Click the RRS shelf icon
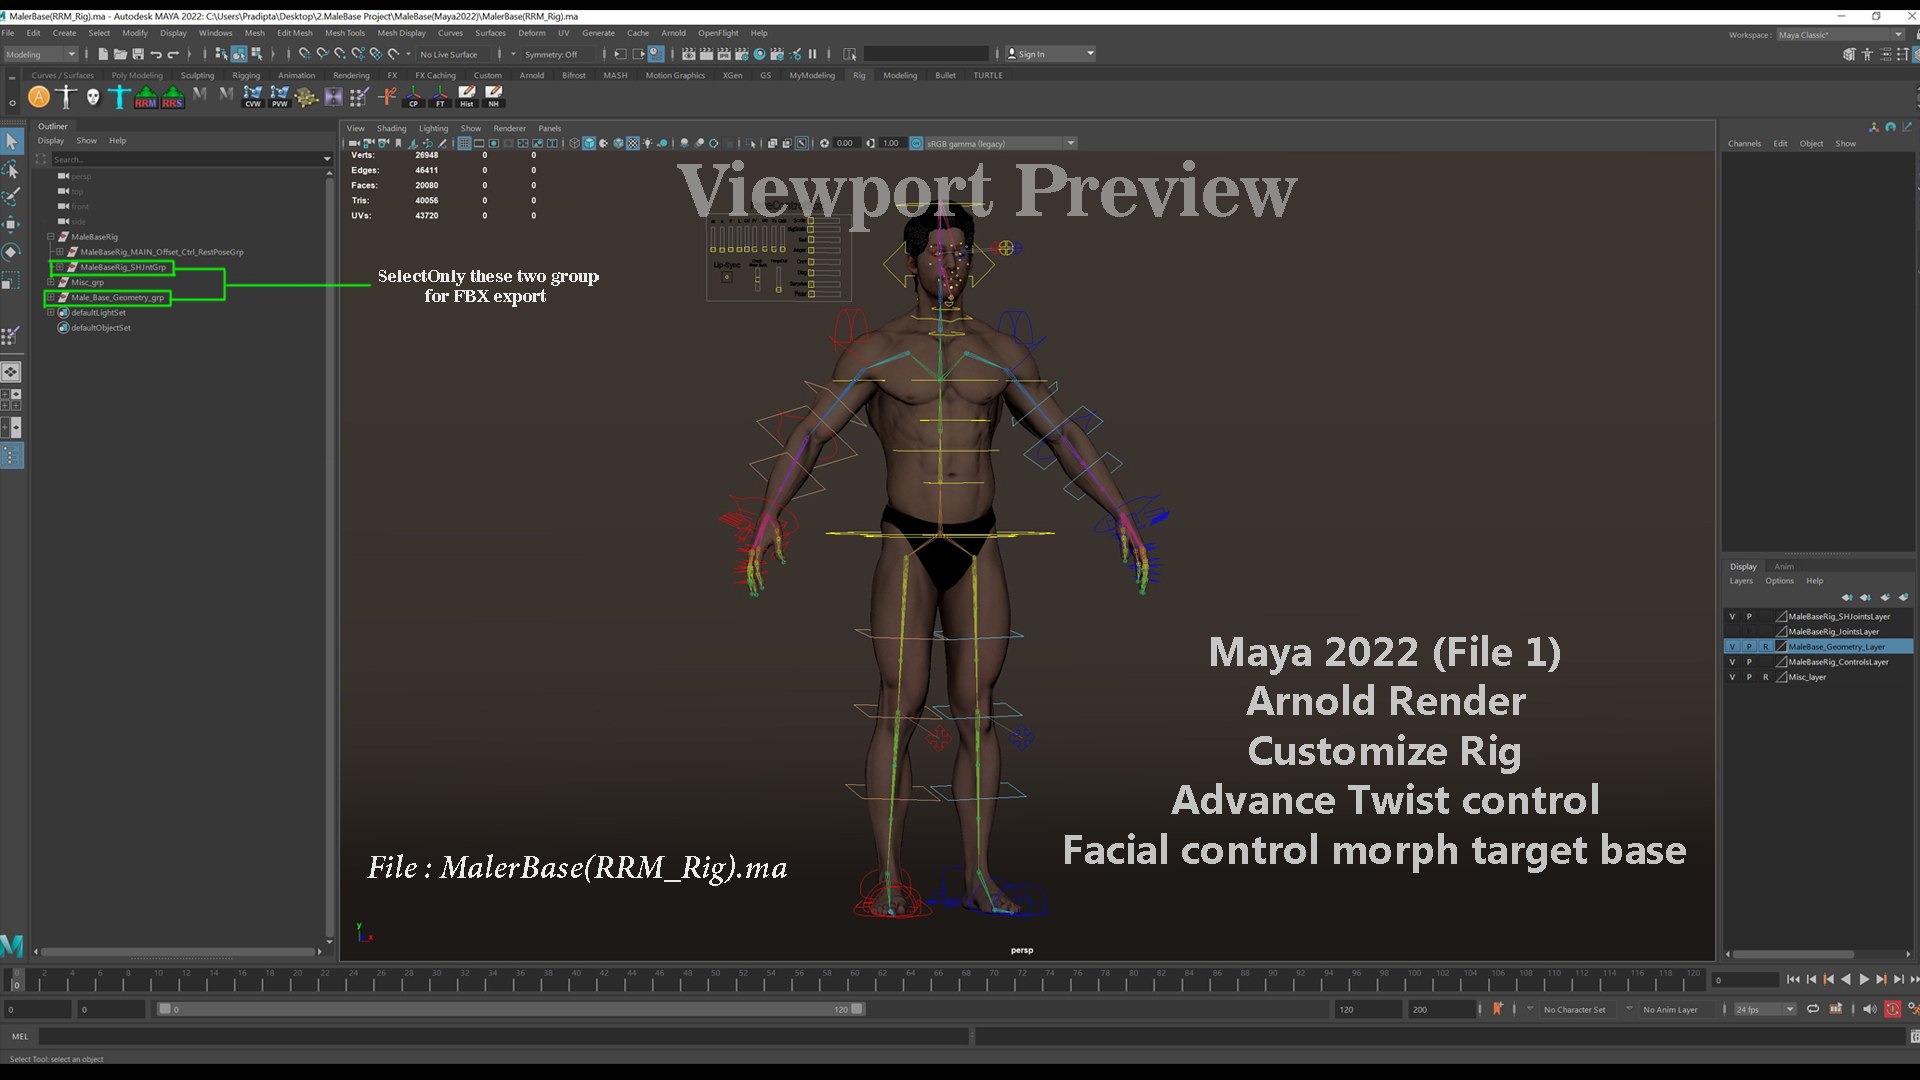The image size is (1920, 1080). click(172, 97)
